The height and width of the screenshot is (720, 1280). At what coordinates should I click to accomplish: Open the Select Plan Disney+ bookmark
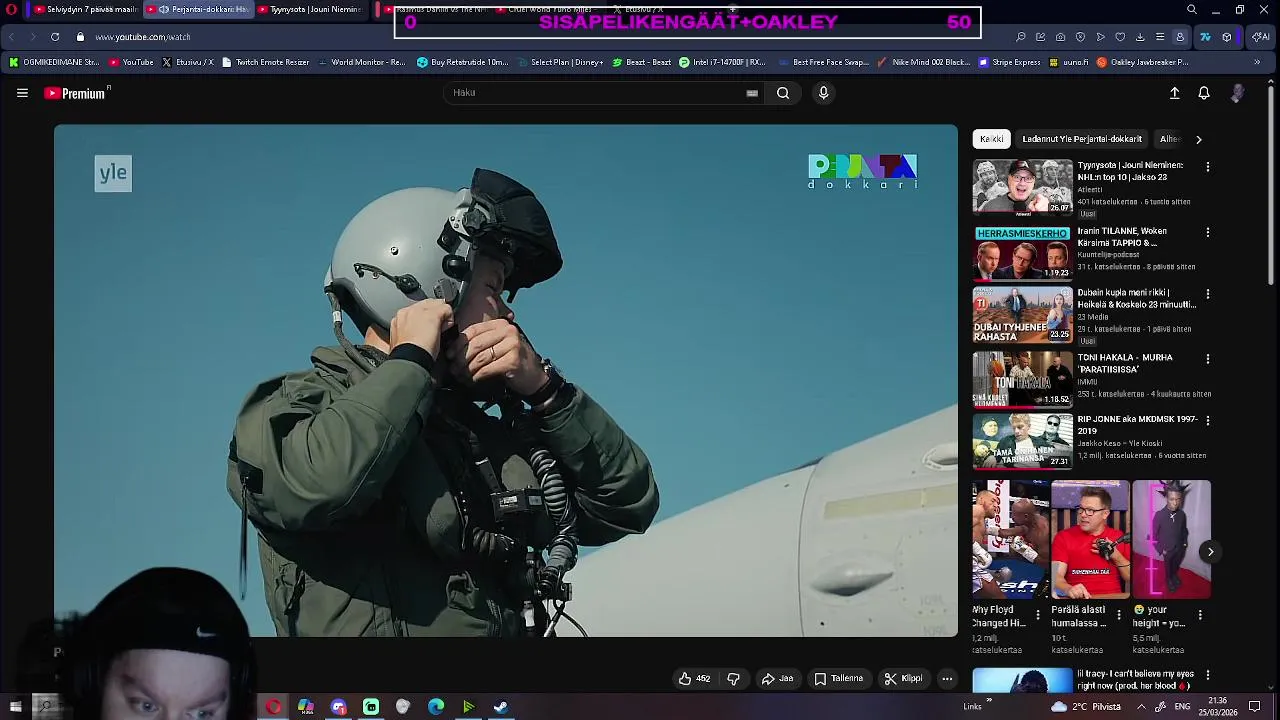tap(560, 62)
